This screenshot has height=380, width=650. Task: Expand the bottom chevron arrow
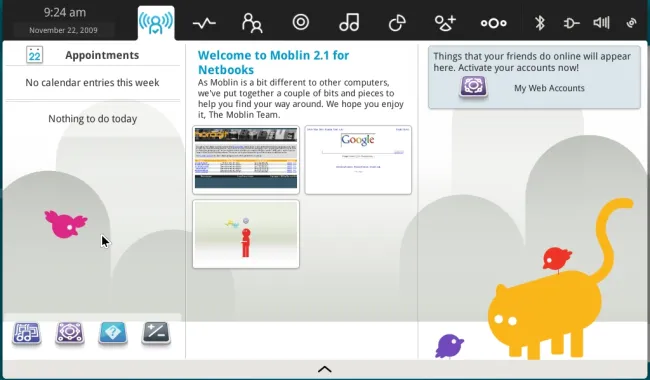[325, 369]
